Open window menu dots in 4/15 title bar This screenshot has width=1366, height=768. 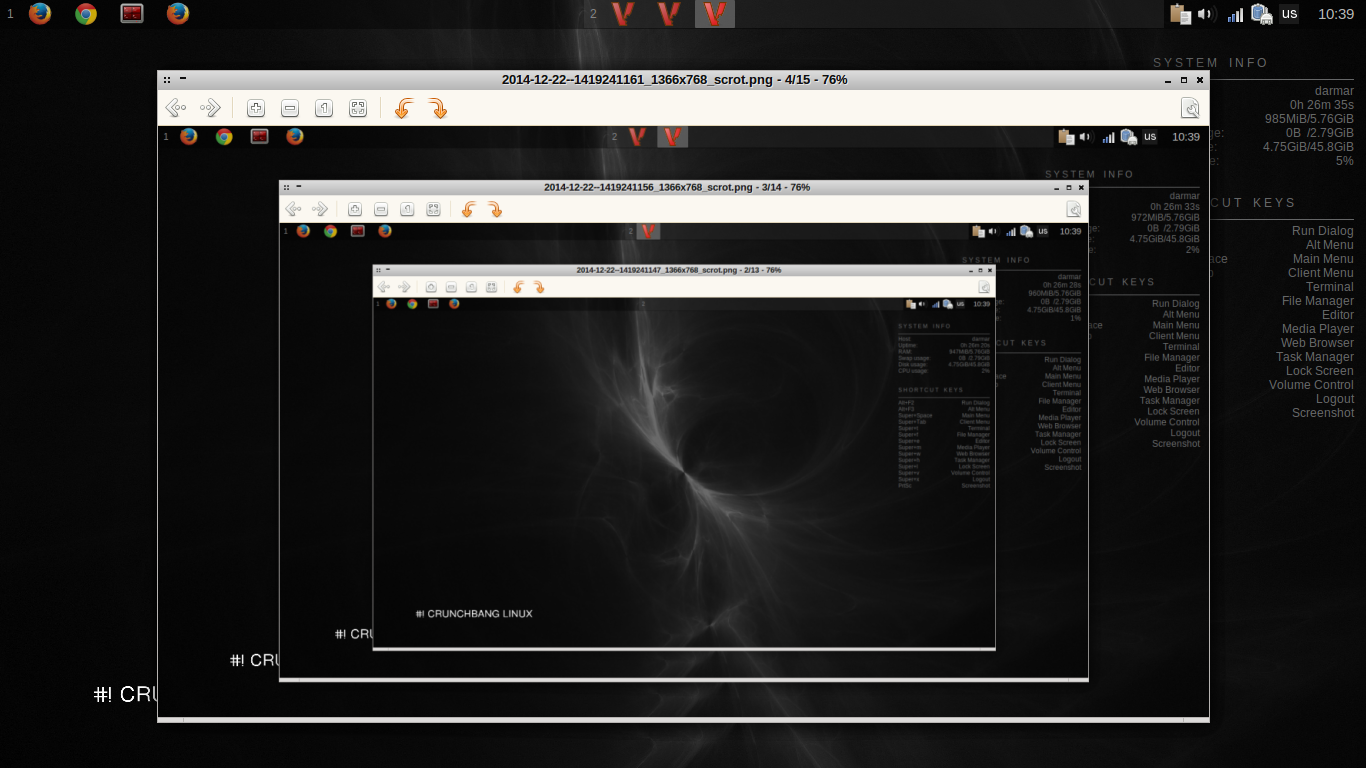coord(167,80)
